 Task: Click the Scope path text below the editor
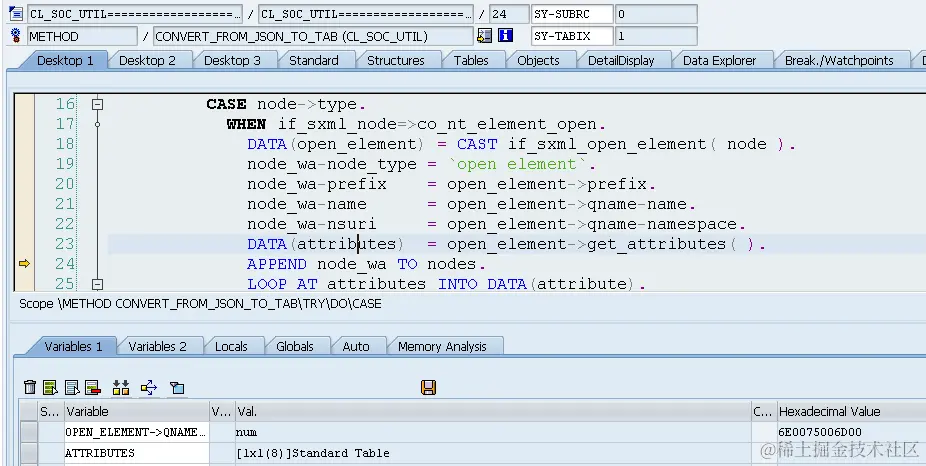pos(200,304)
